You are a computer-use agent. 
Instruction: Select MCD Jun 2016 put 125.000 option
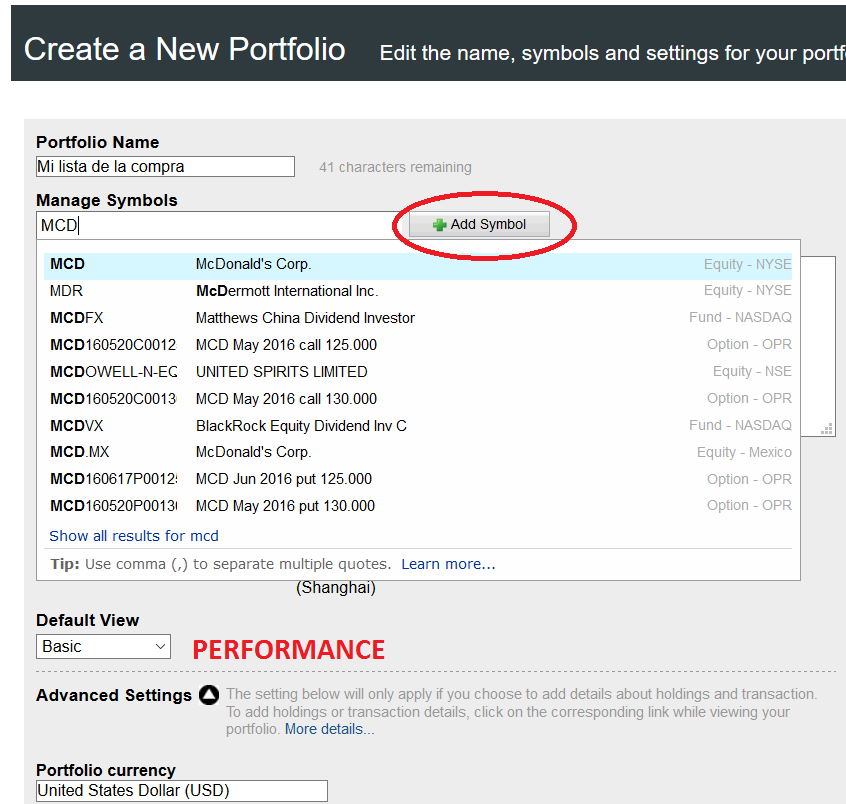420,479
